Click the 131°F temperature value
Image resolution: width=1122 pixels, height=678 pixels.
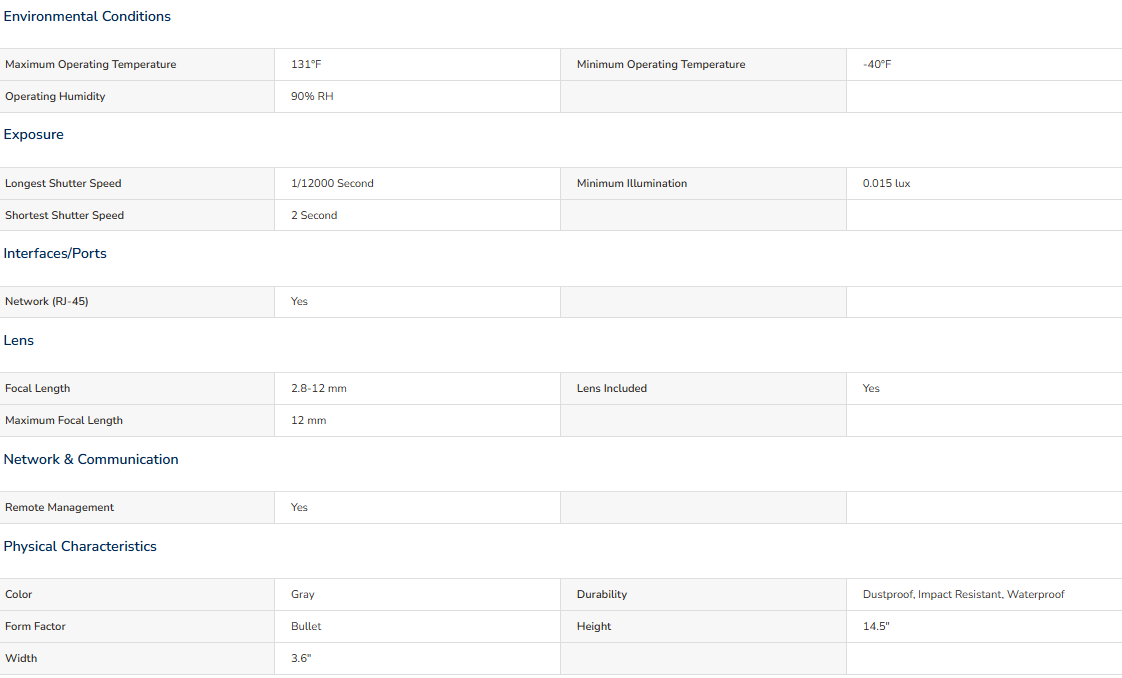(x=306, y=64)
